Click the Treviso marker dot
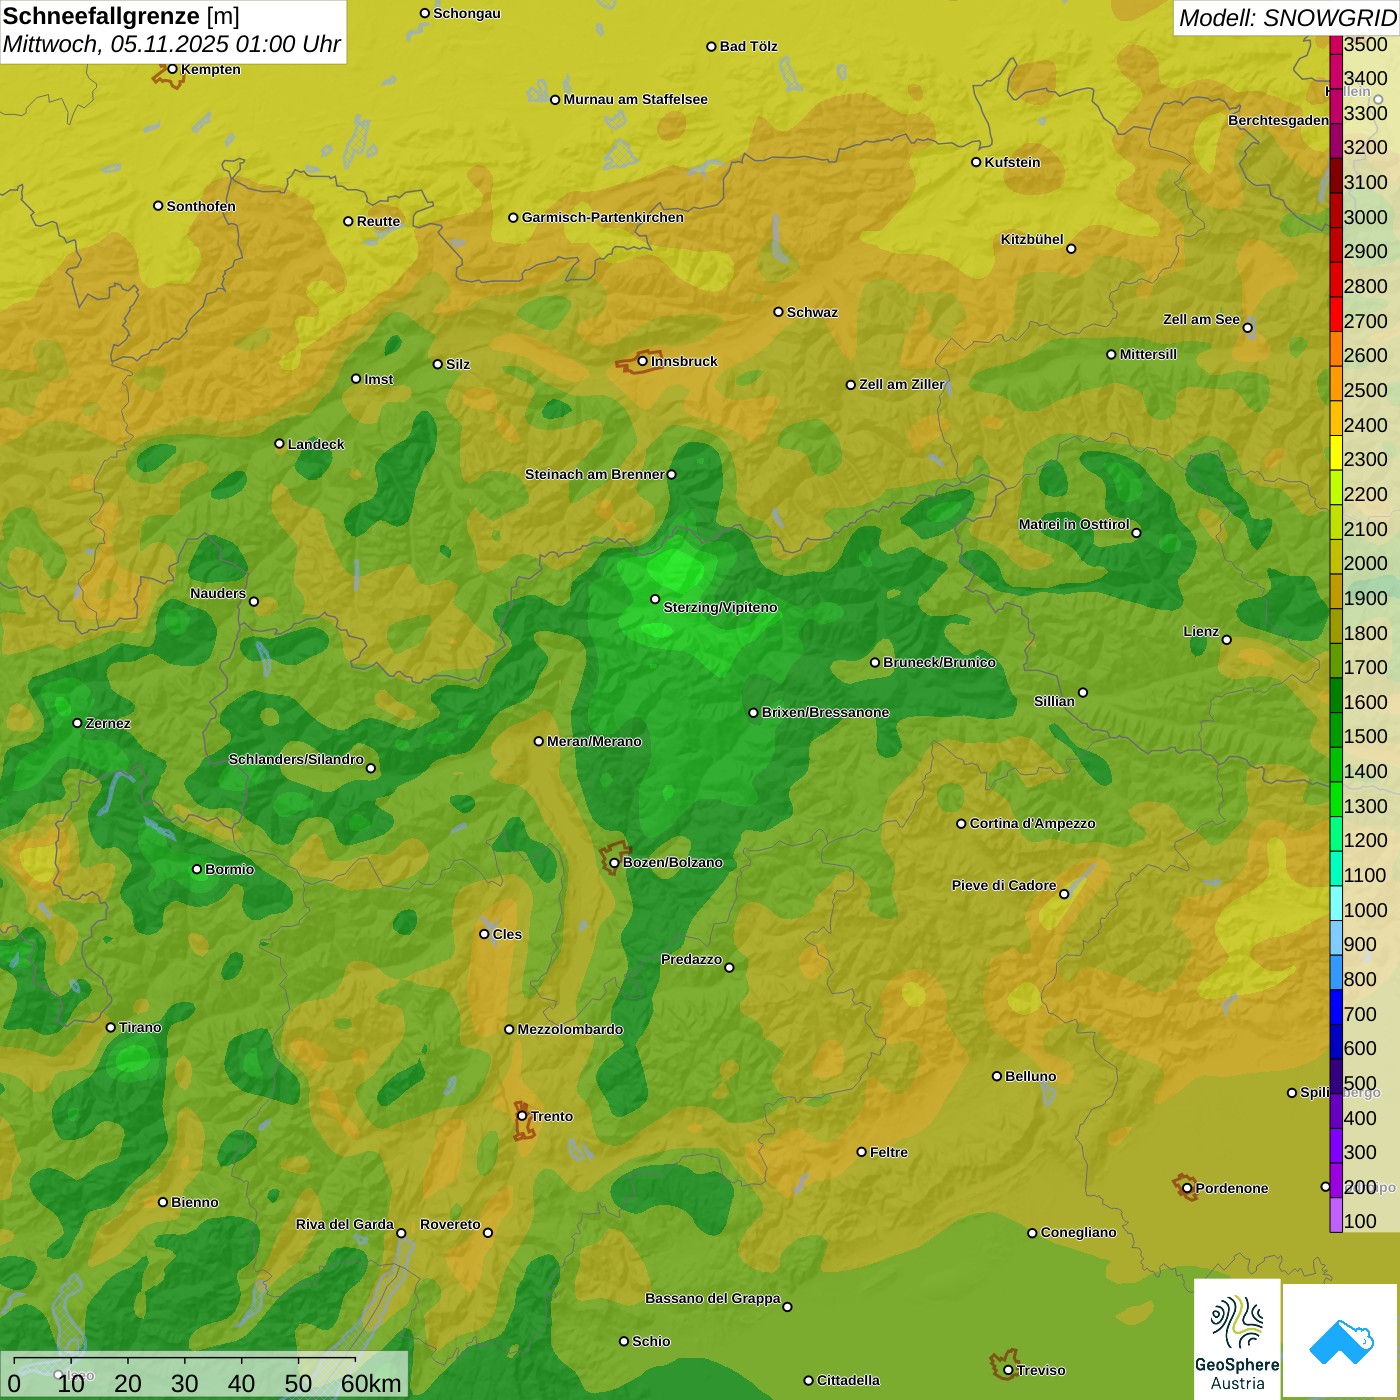The height and width of the screenshot is (1400, 1400). (x=1008, y=1370)
